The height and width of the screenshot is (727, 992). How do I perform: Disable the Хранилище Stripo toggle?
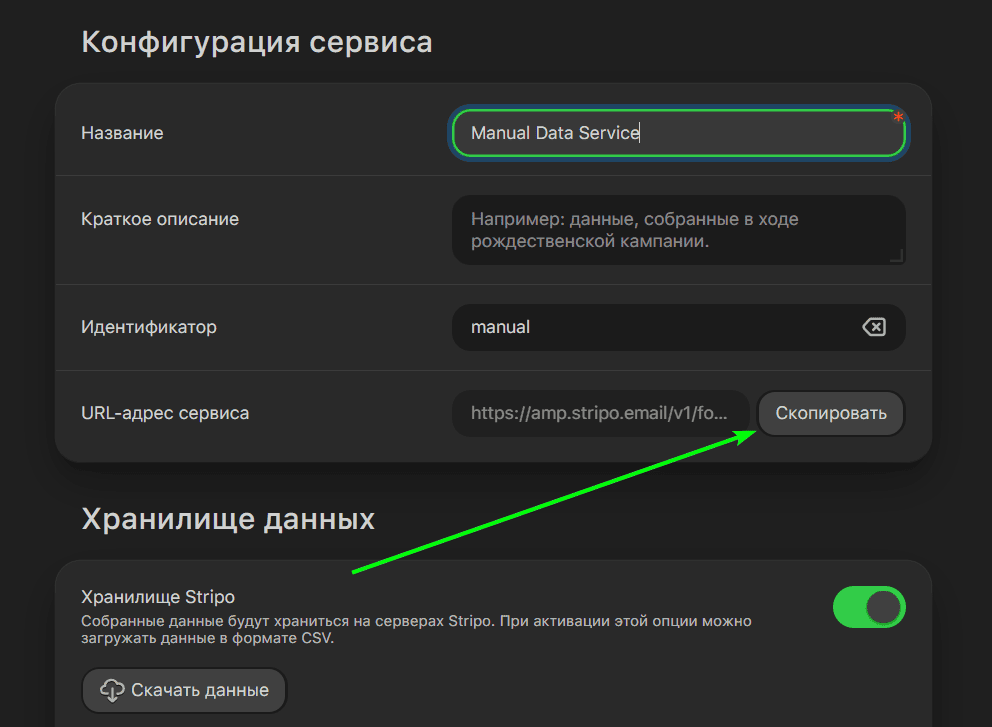point(869,607)
